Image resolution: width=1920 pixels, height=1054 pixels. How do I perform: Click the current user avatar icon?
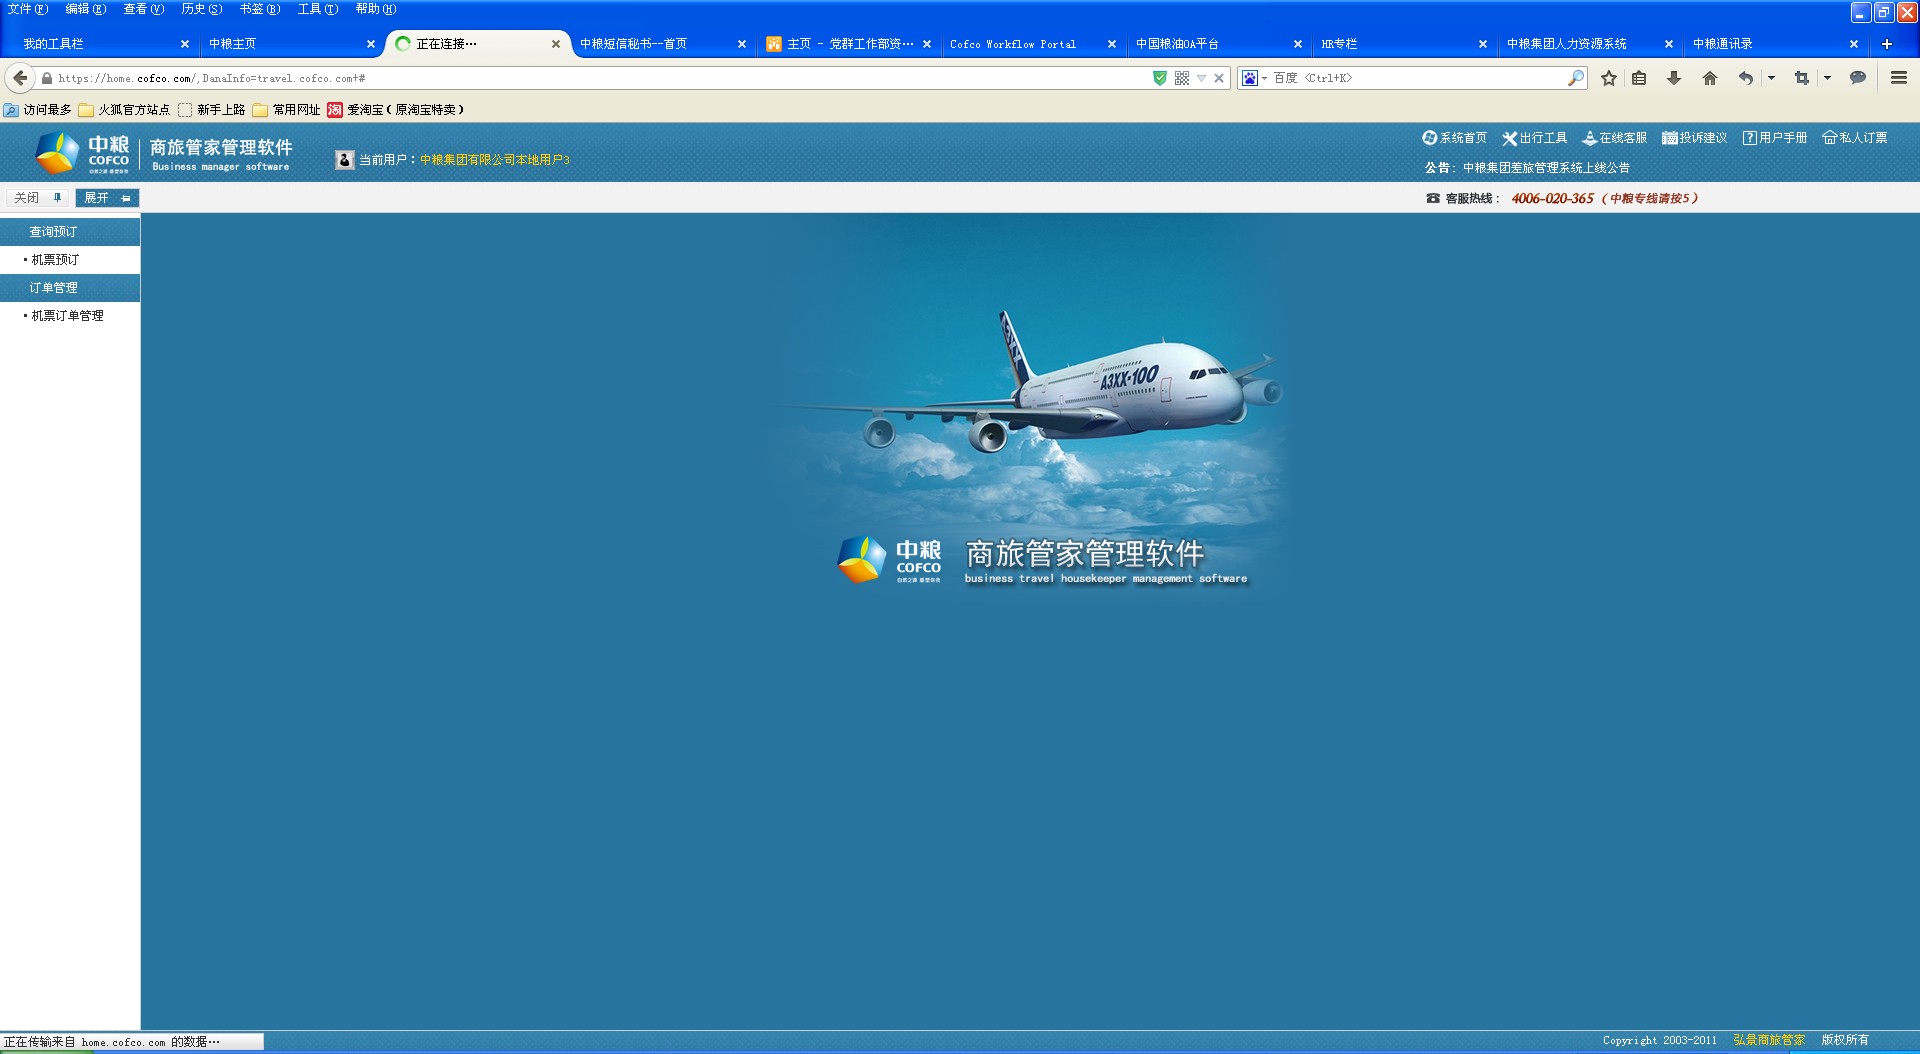click(x=345, y=159)
